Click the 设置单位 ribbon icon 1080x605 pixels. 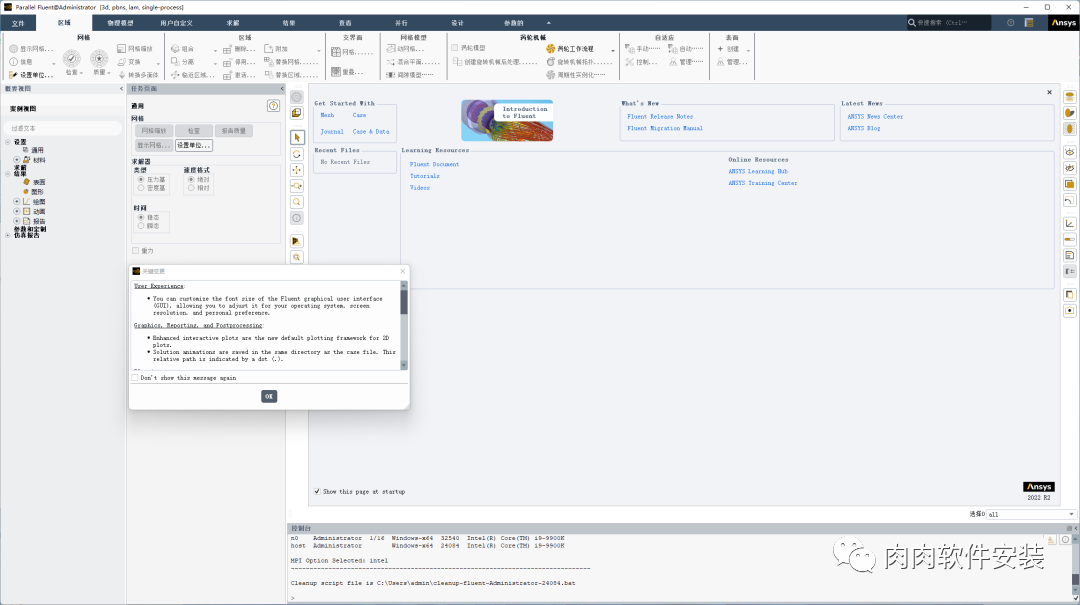(13, 74)
